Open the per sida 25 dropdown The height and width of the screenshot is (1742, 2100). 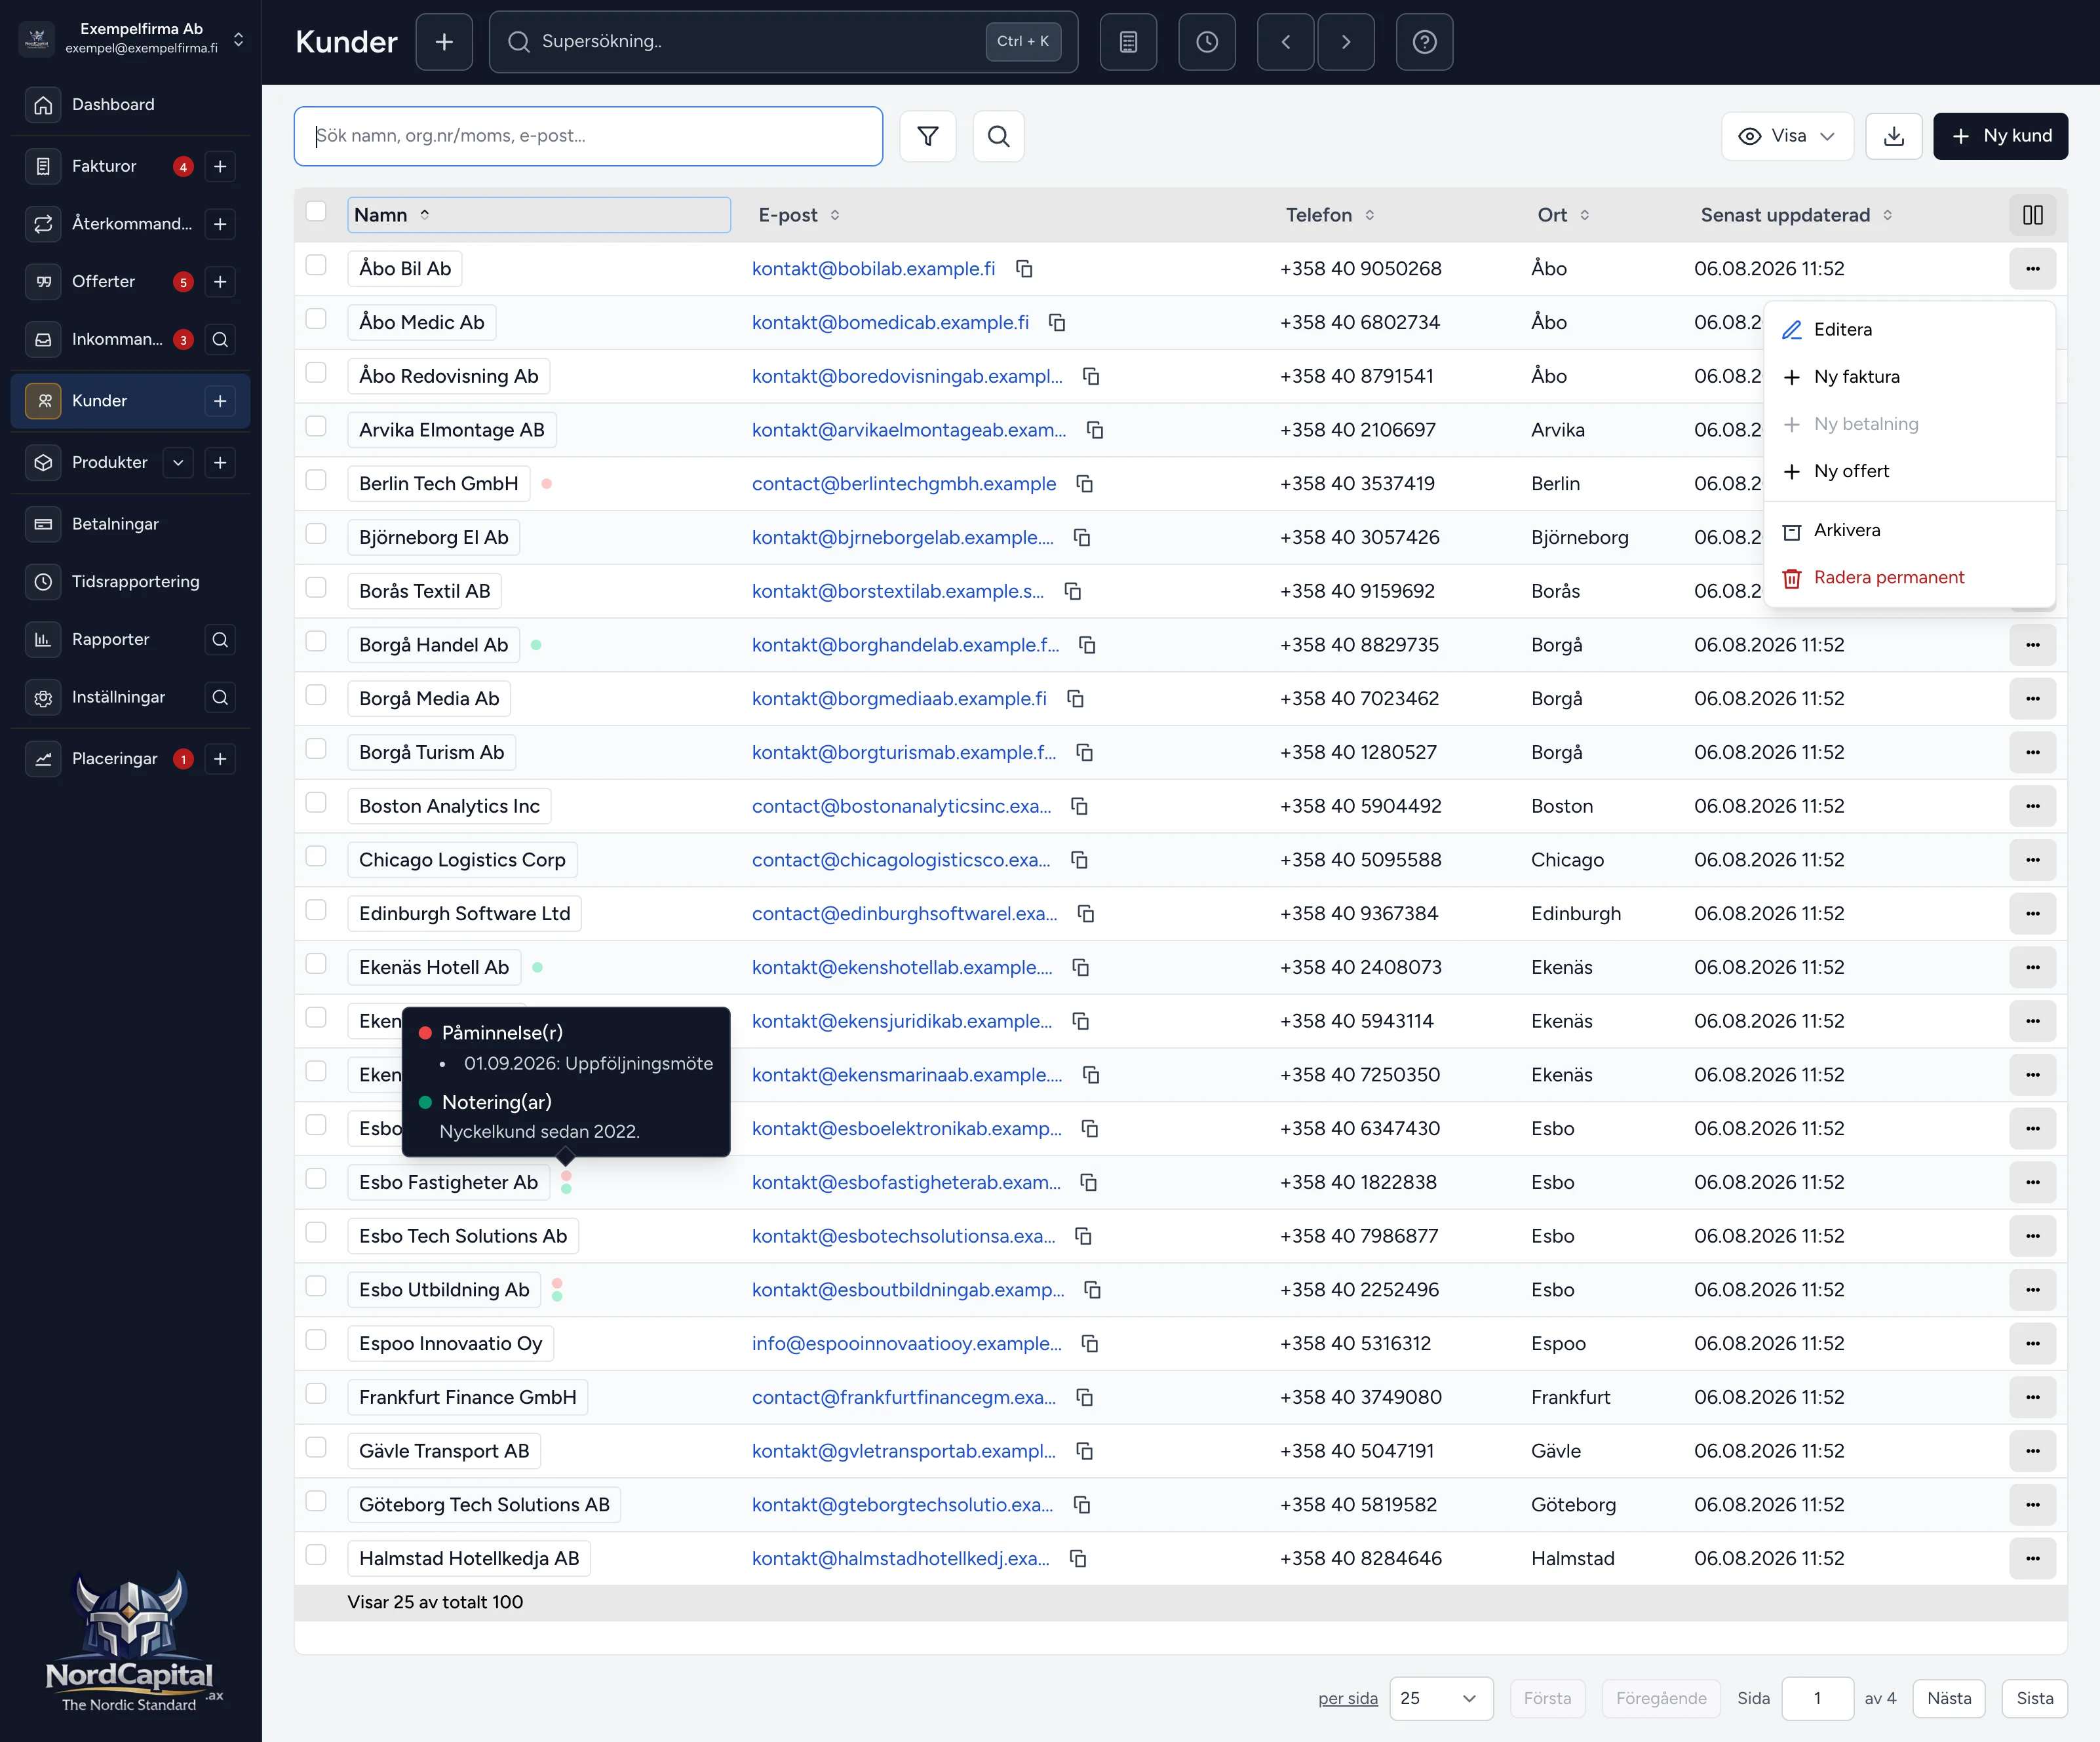pos(1441,1698)
